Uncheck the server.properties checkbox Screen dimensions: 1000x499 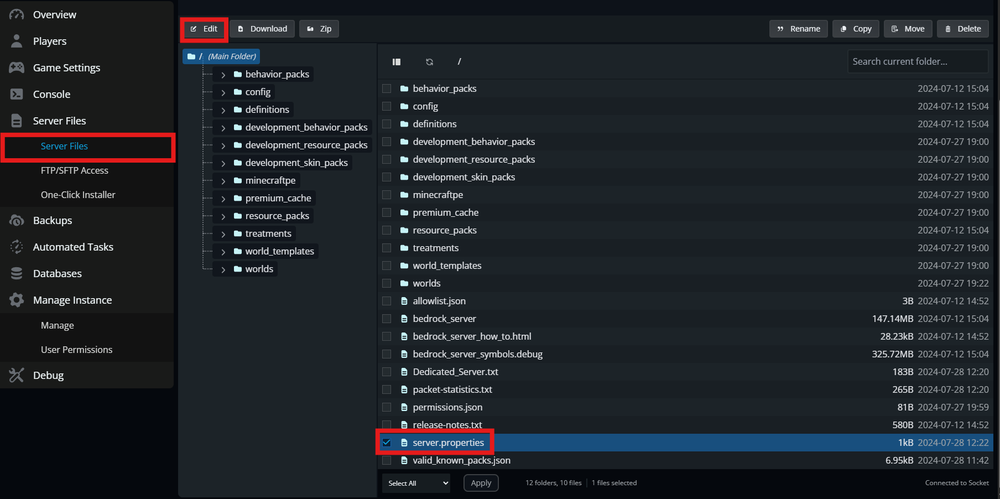pos(387,443)
